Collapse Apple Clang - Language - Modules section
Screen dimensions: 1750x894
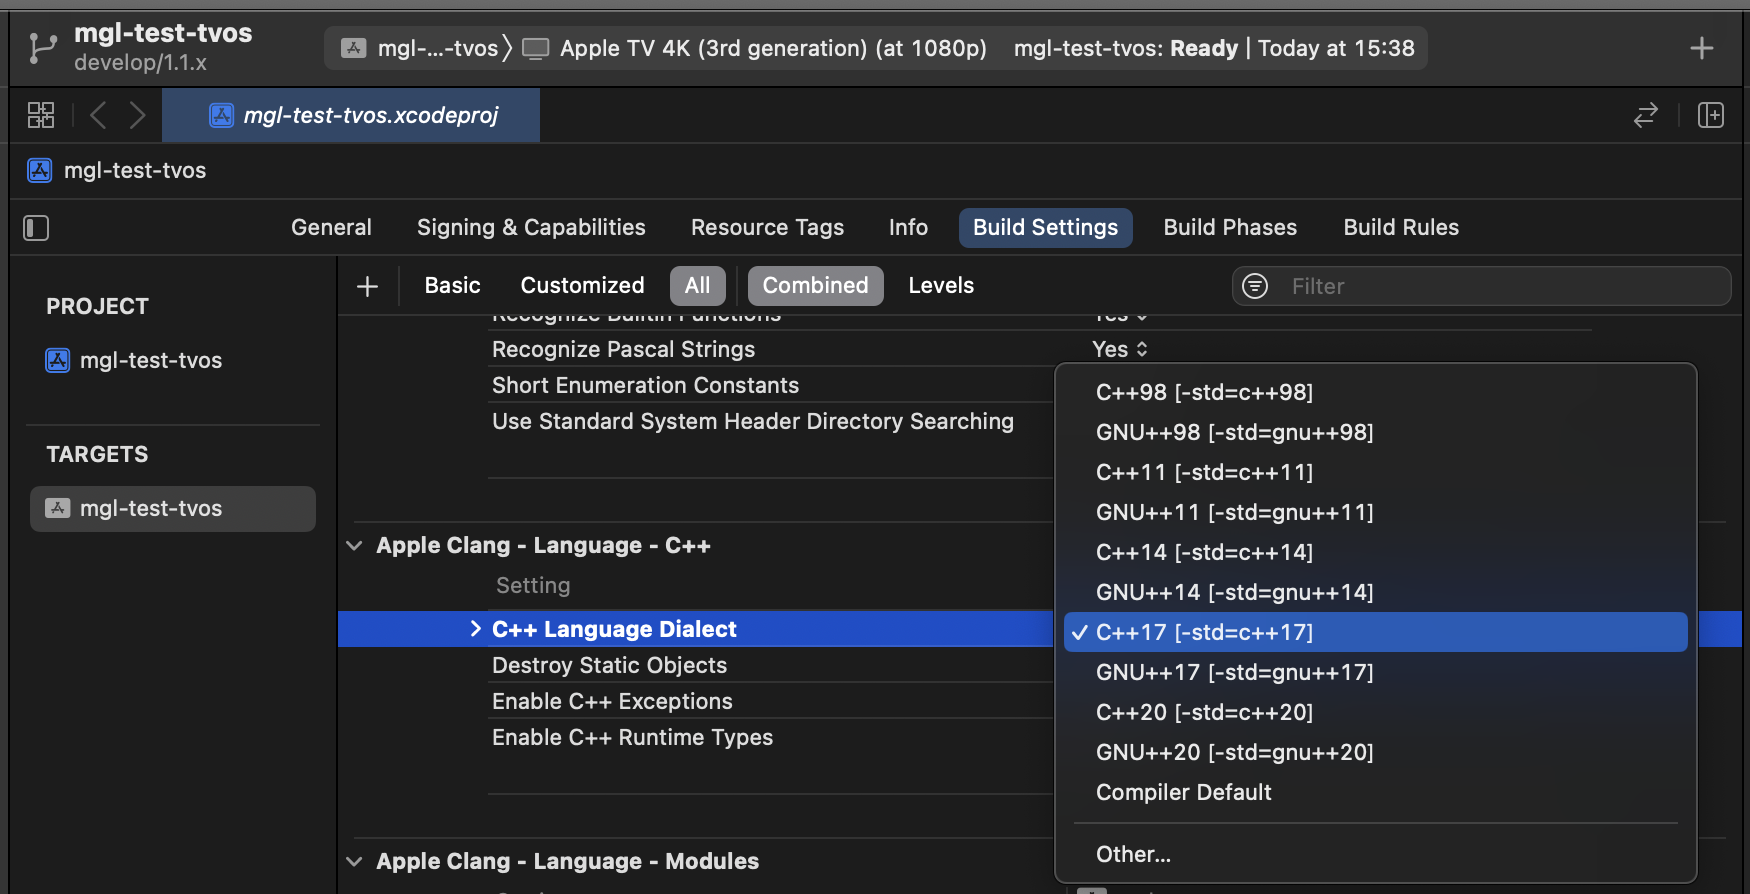click(x=354, y=862)
